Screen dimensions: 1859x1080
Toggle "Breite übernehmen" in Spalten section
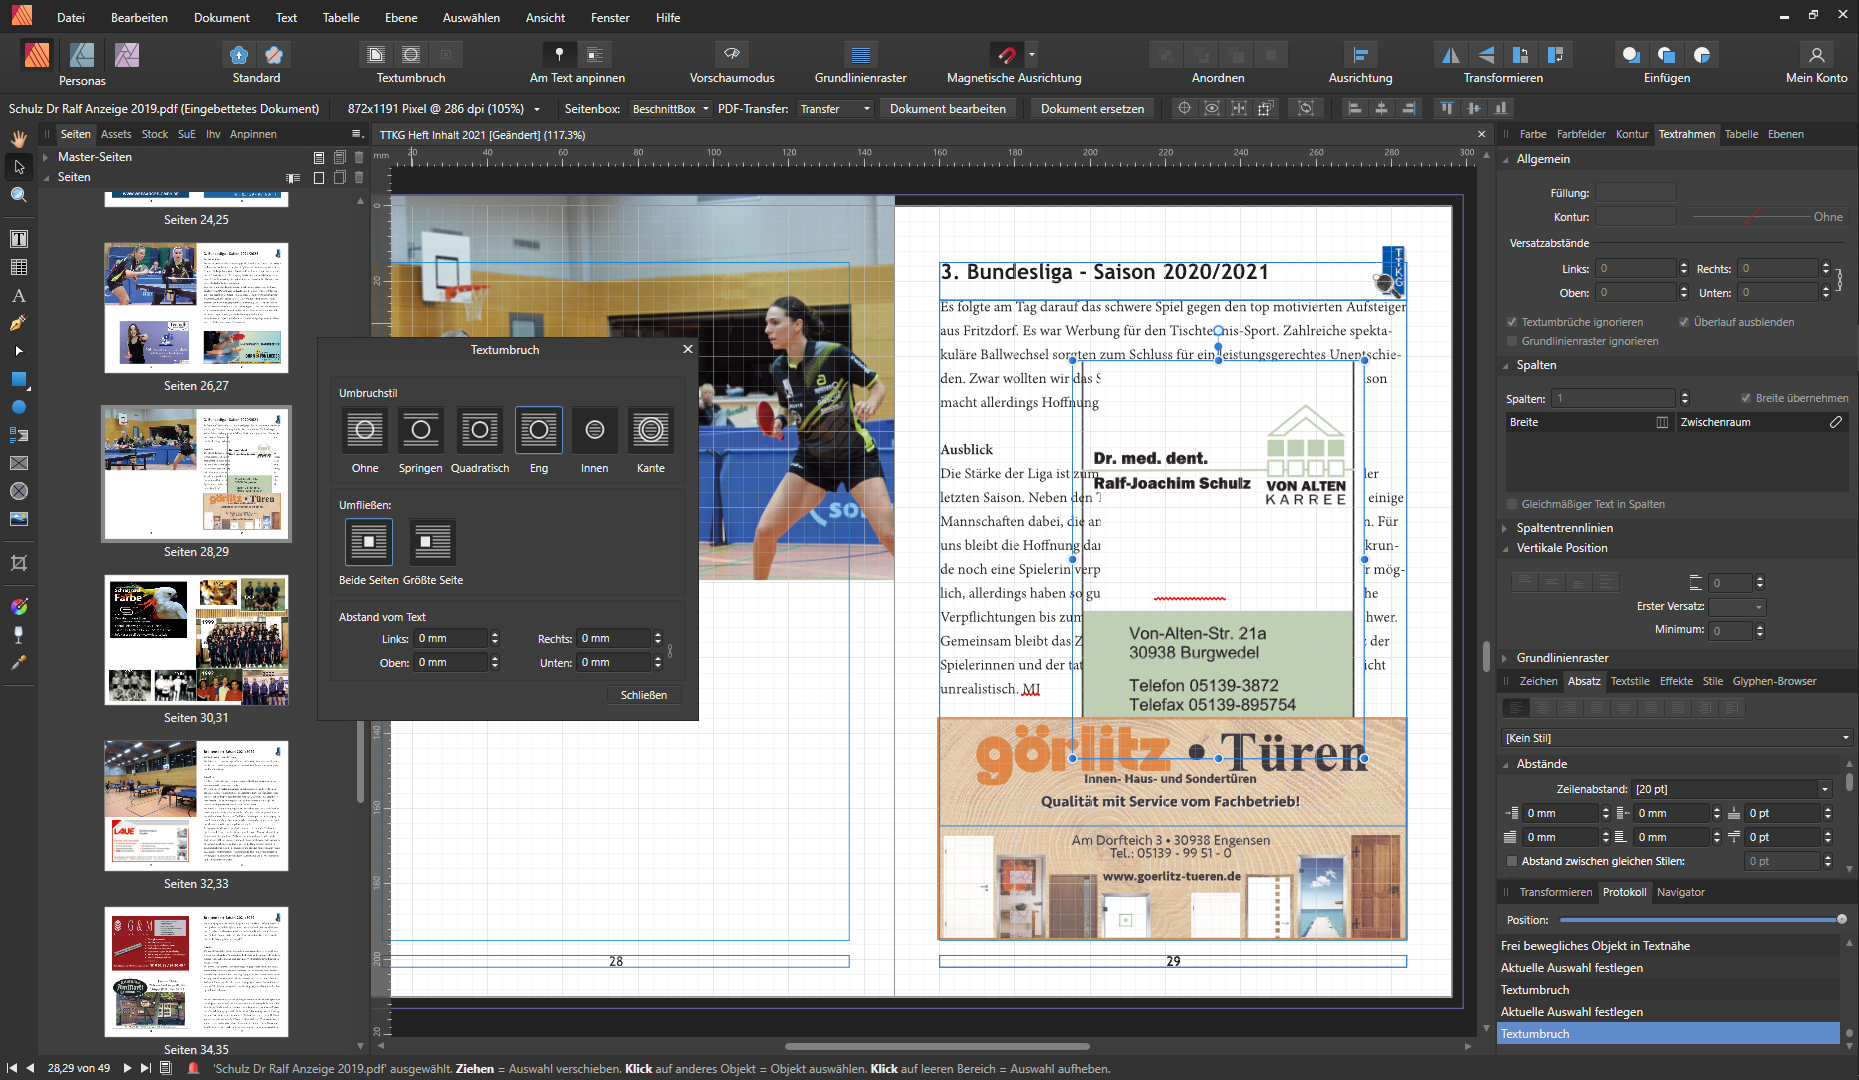tap(1746, 397)
